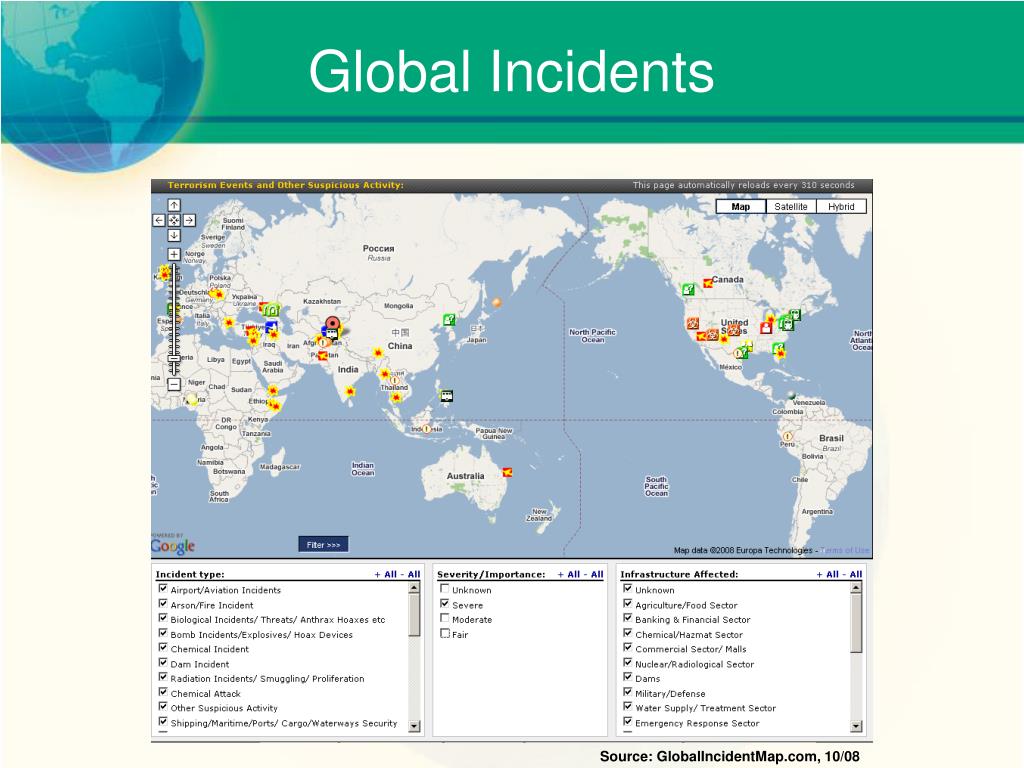
Task: Toggle the Chemical Incident checkbox
Action: pyautogui.click(x=163, y=647)
